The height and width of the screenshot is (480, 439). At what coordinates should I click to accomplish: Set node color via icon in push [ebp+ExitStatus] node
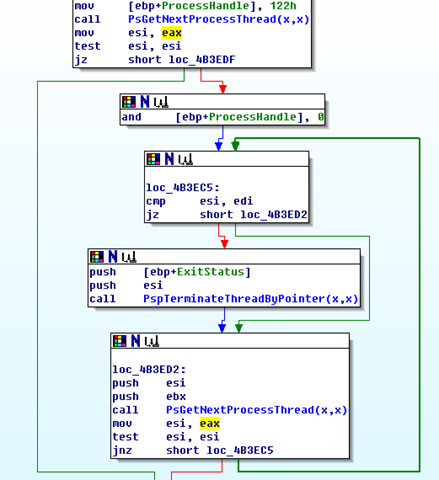pos(97,257)
